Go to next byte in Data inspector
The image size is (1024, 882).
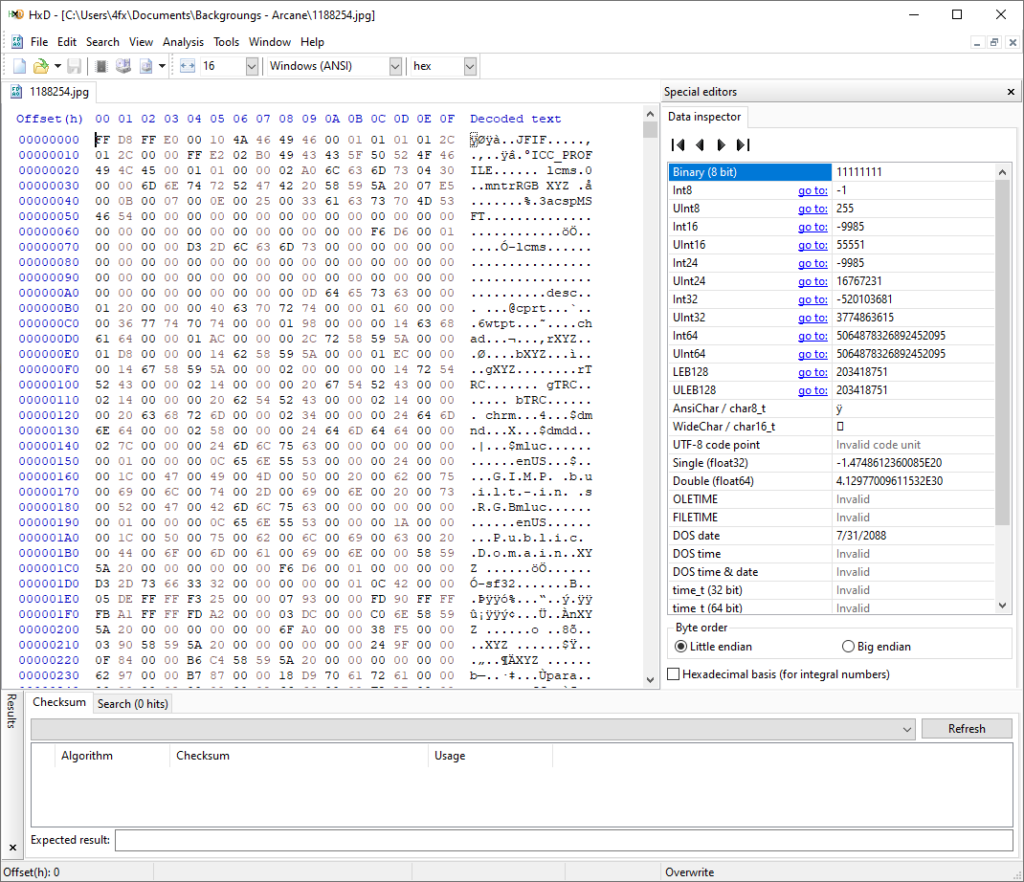pos(721,144)
